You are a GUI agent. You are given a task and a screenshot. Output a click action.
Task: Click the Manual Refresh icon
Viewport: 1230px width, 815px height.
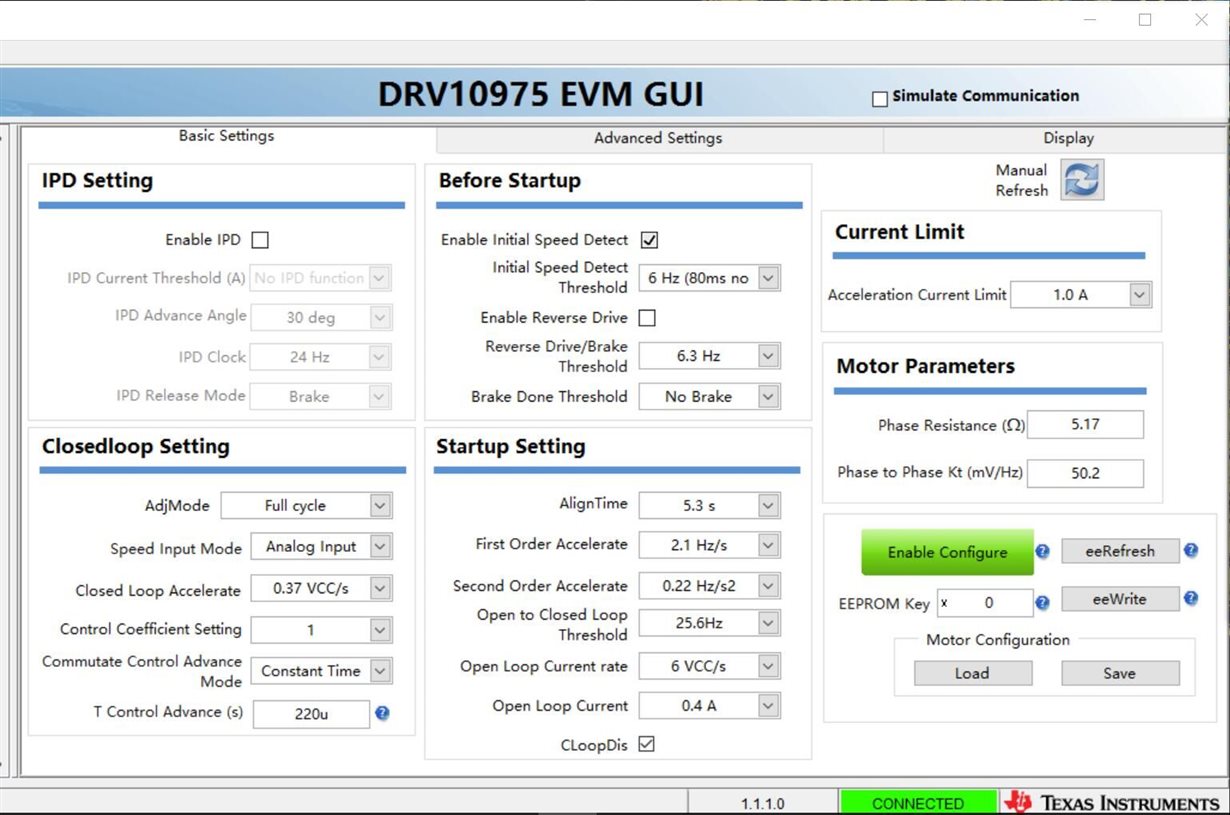coord(1082,180)
